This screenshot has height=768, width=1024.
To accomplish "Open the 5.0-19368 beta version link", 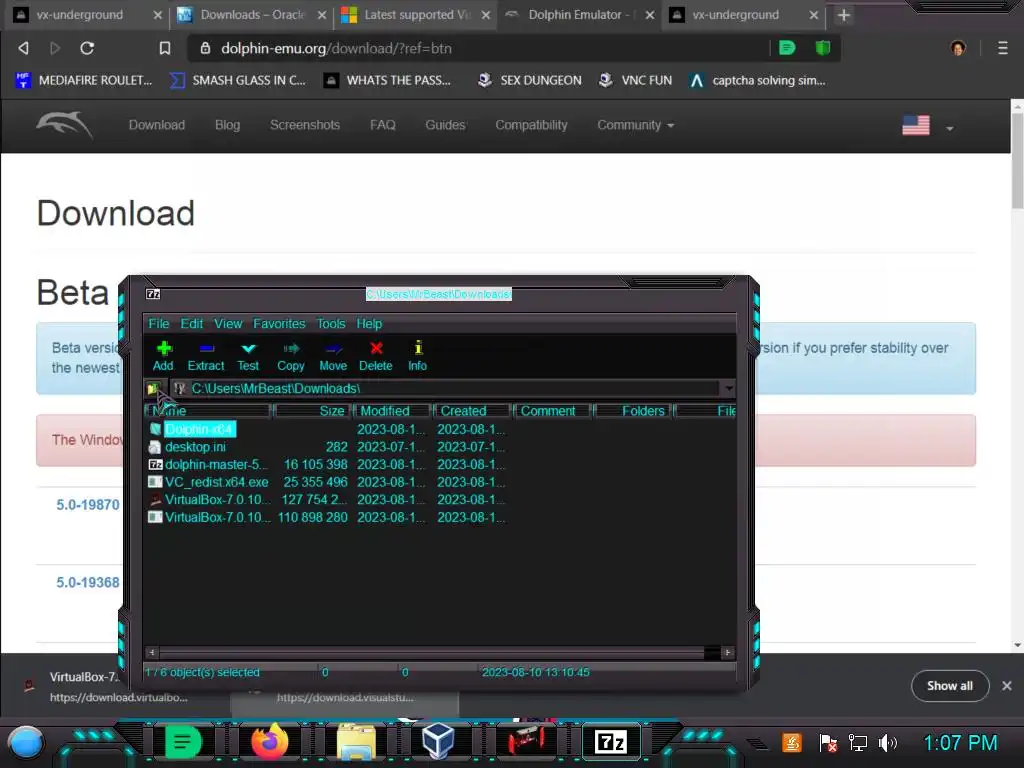I will point(88,583).
